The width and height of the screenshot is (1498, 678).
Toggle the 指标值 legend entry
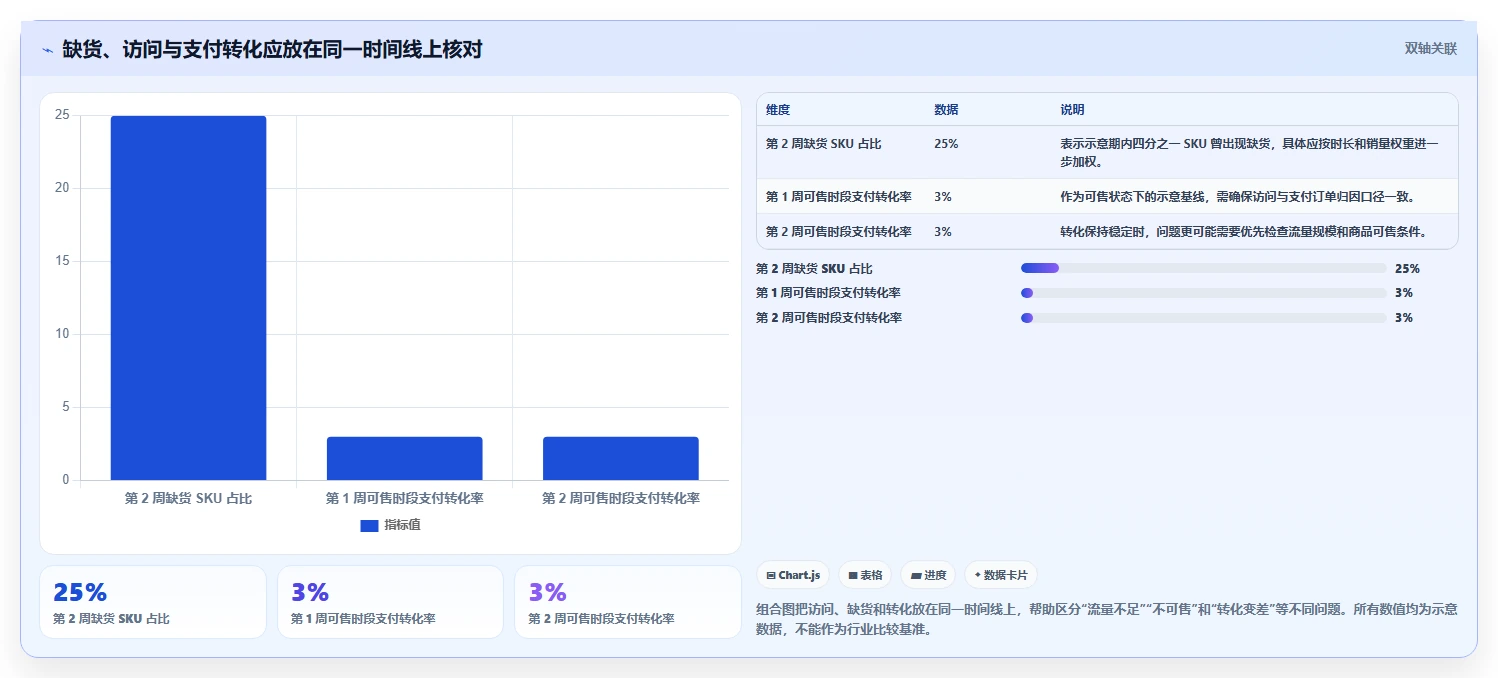point(390,525)
